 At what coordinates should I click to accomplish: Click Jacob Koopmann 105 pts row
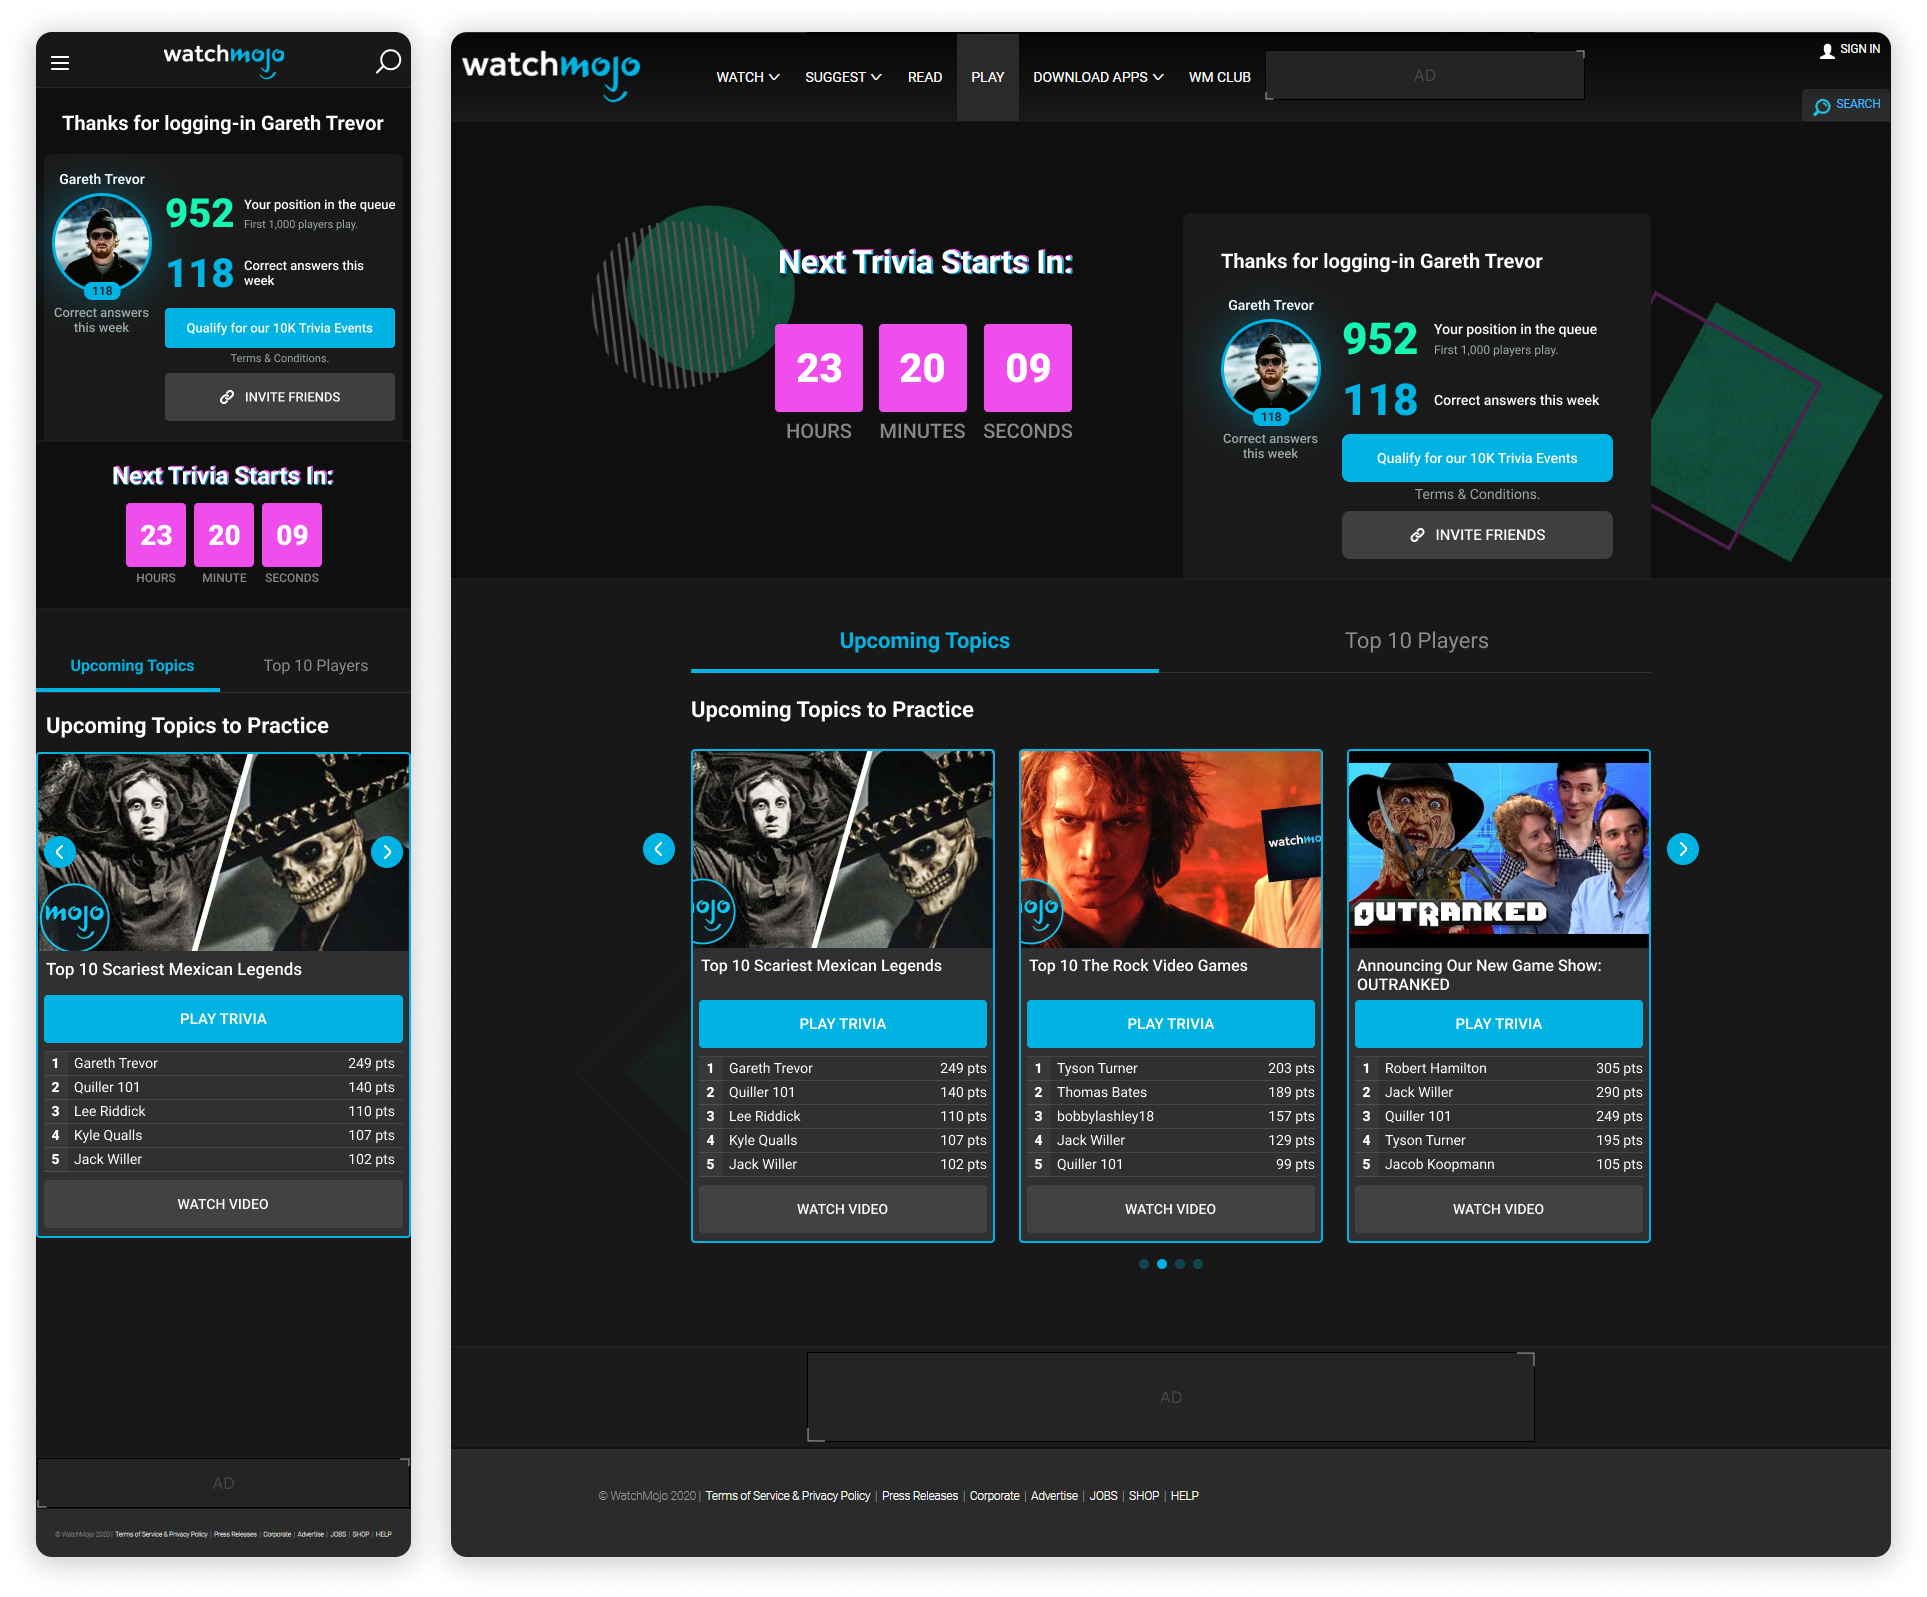(x=1499, y=1164)
